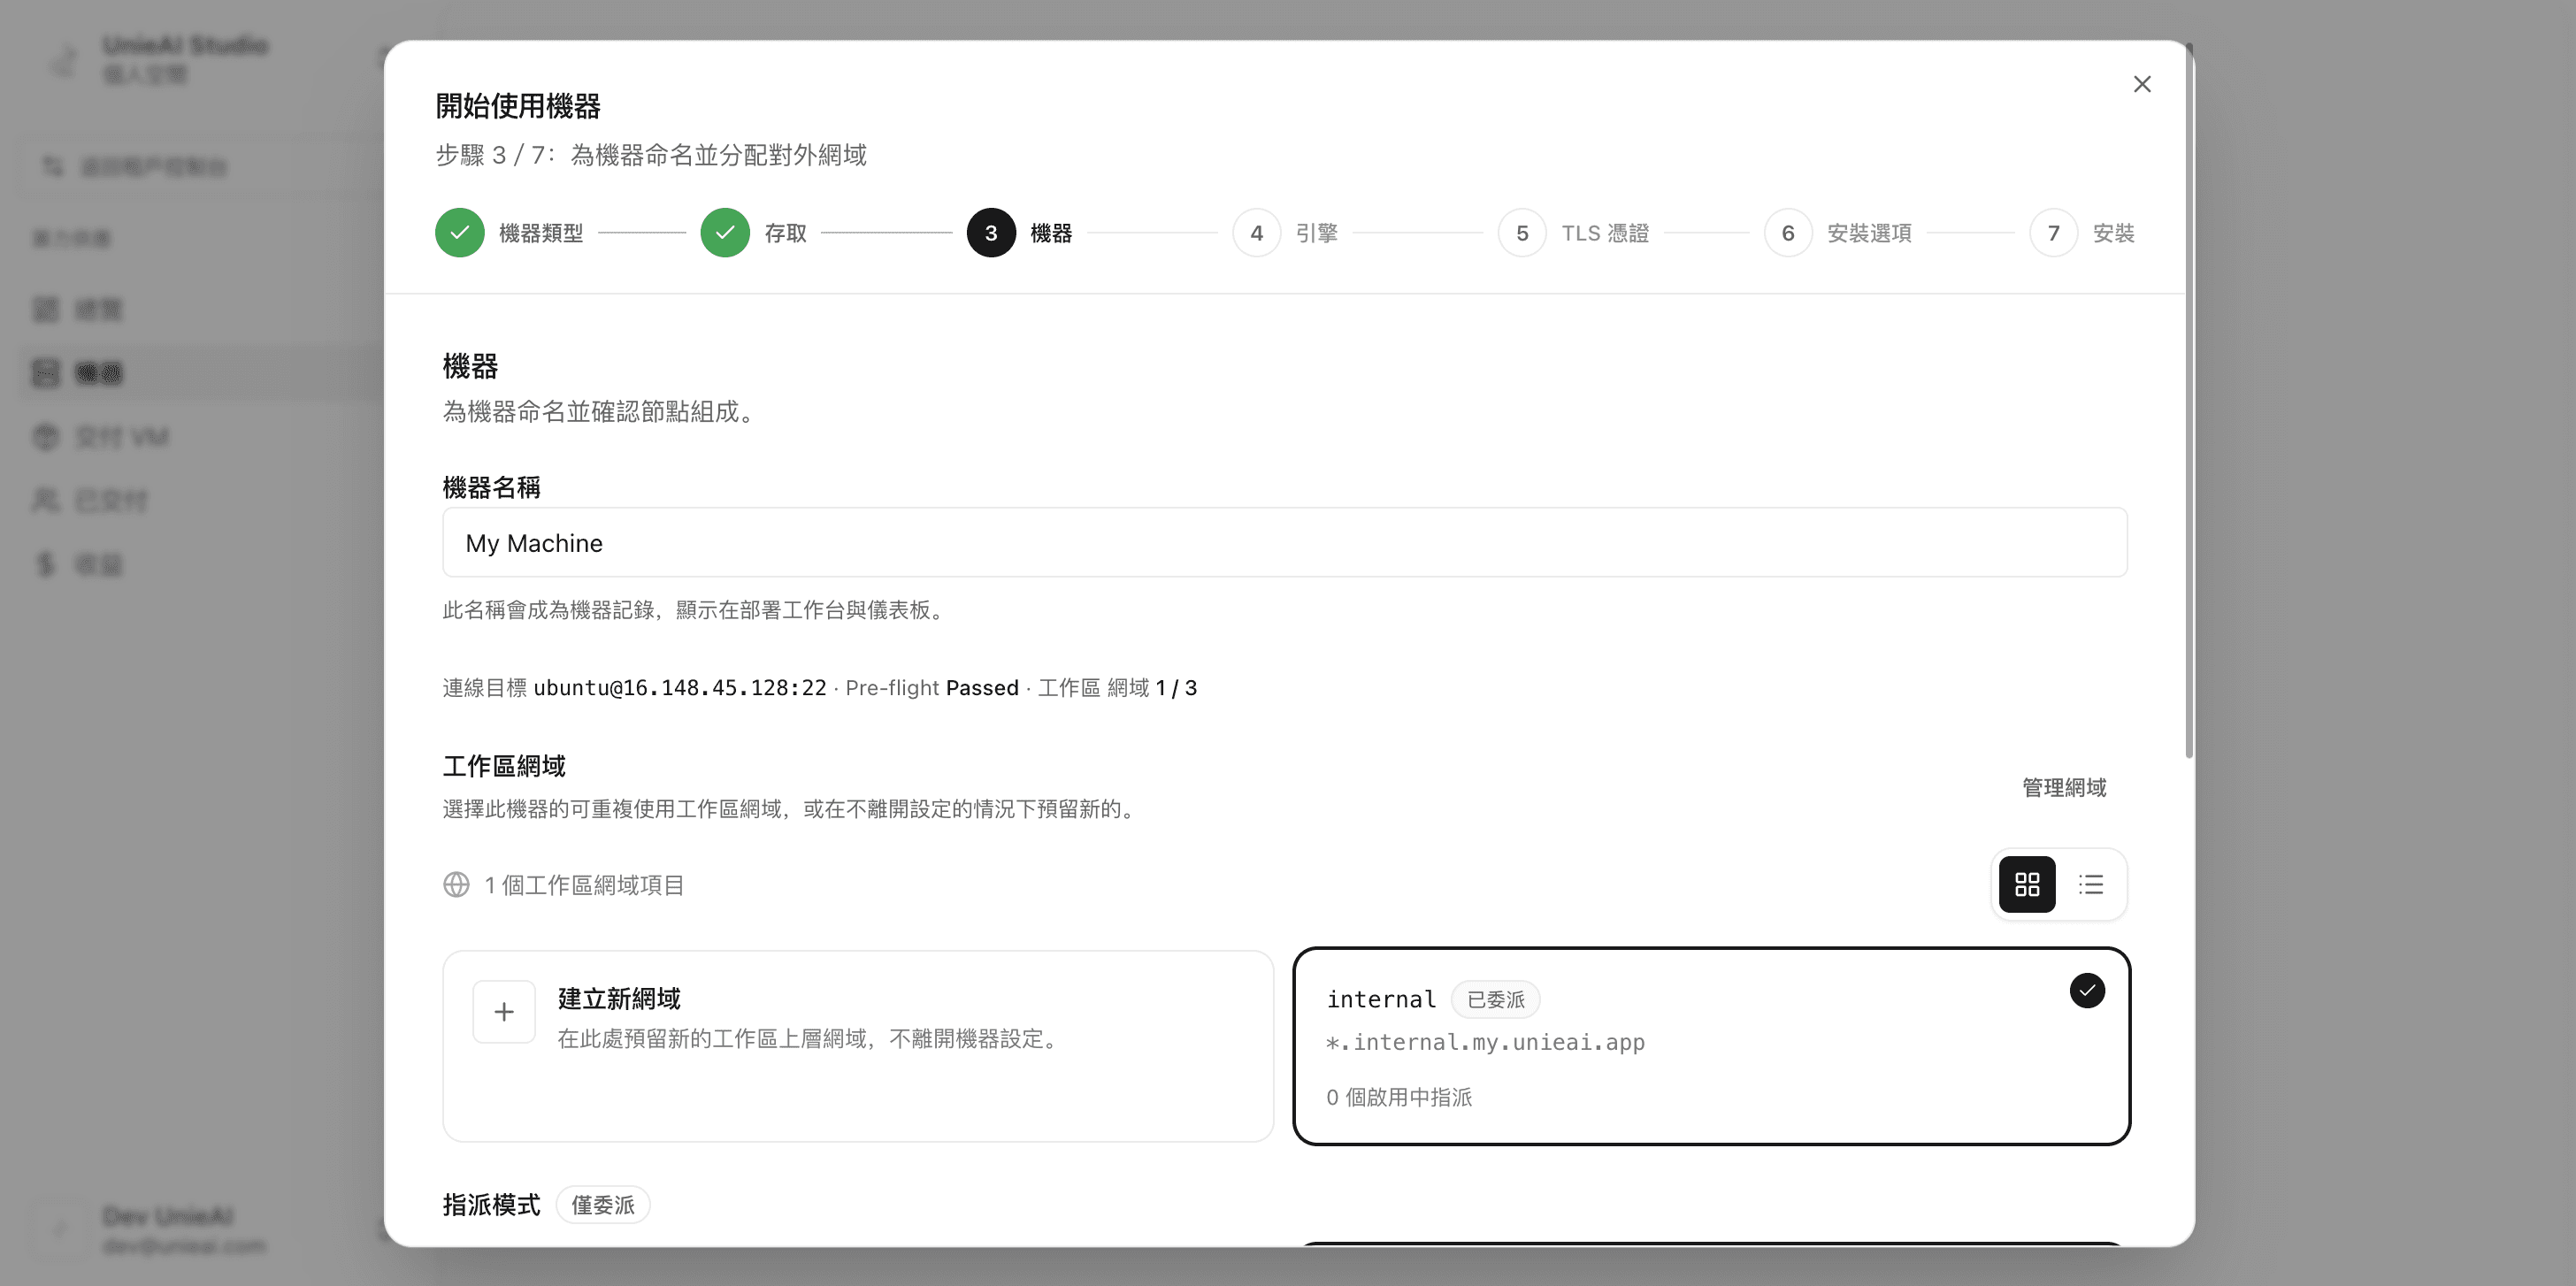Click the Dev UnieAI account in sidebar

(183, 1230)
